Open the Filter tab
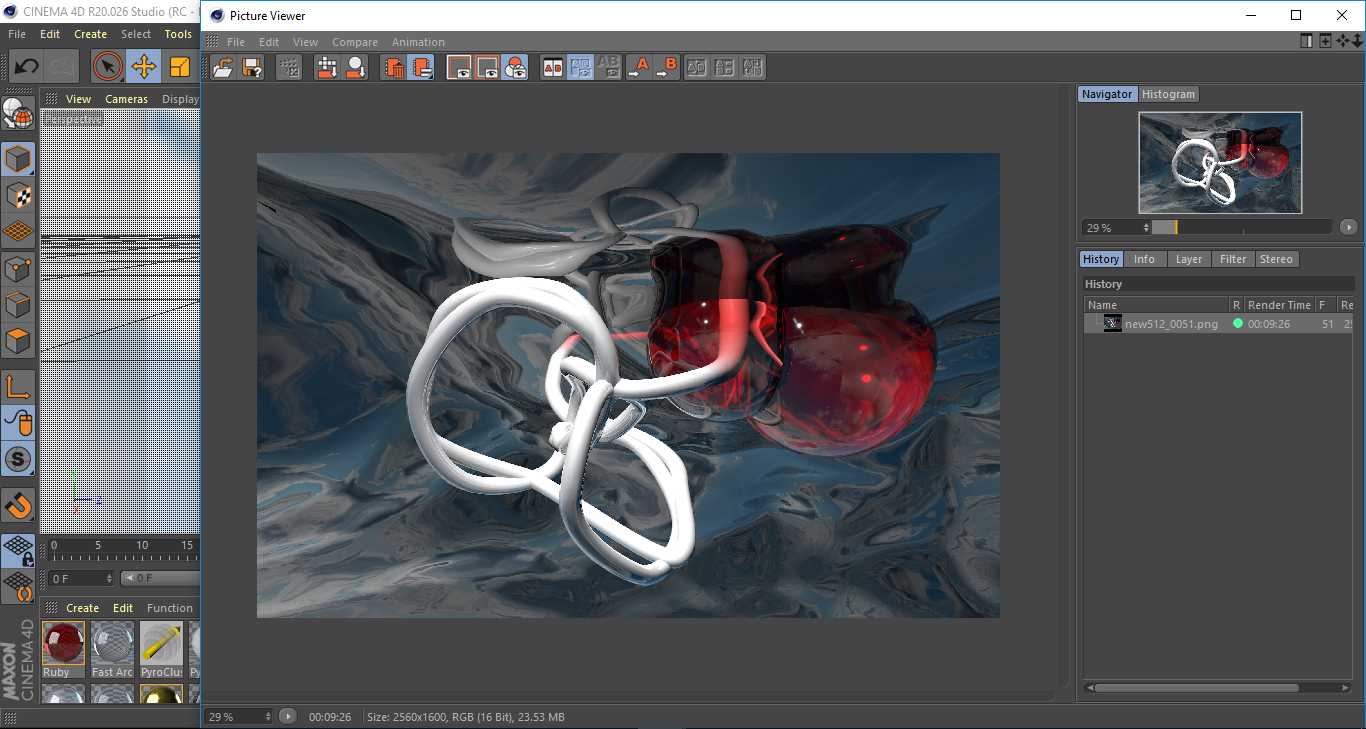Viewport: 1366px width, 729px height. click(1233, 259)
